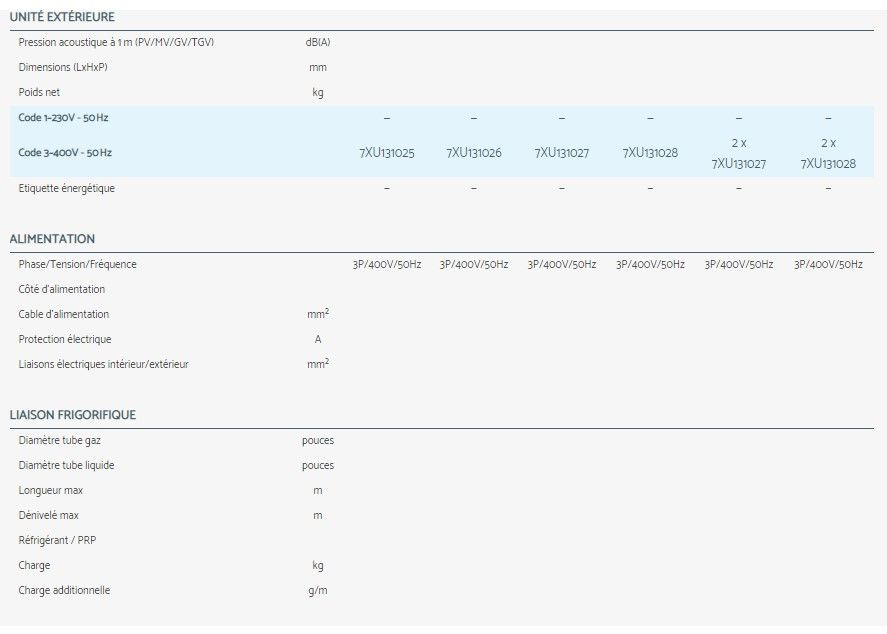Select the Diamètre tube gaz row label

point(59,440)
